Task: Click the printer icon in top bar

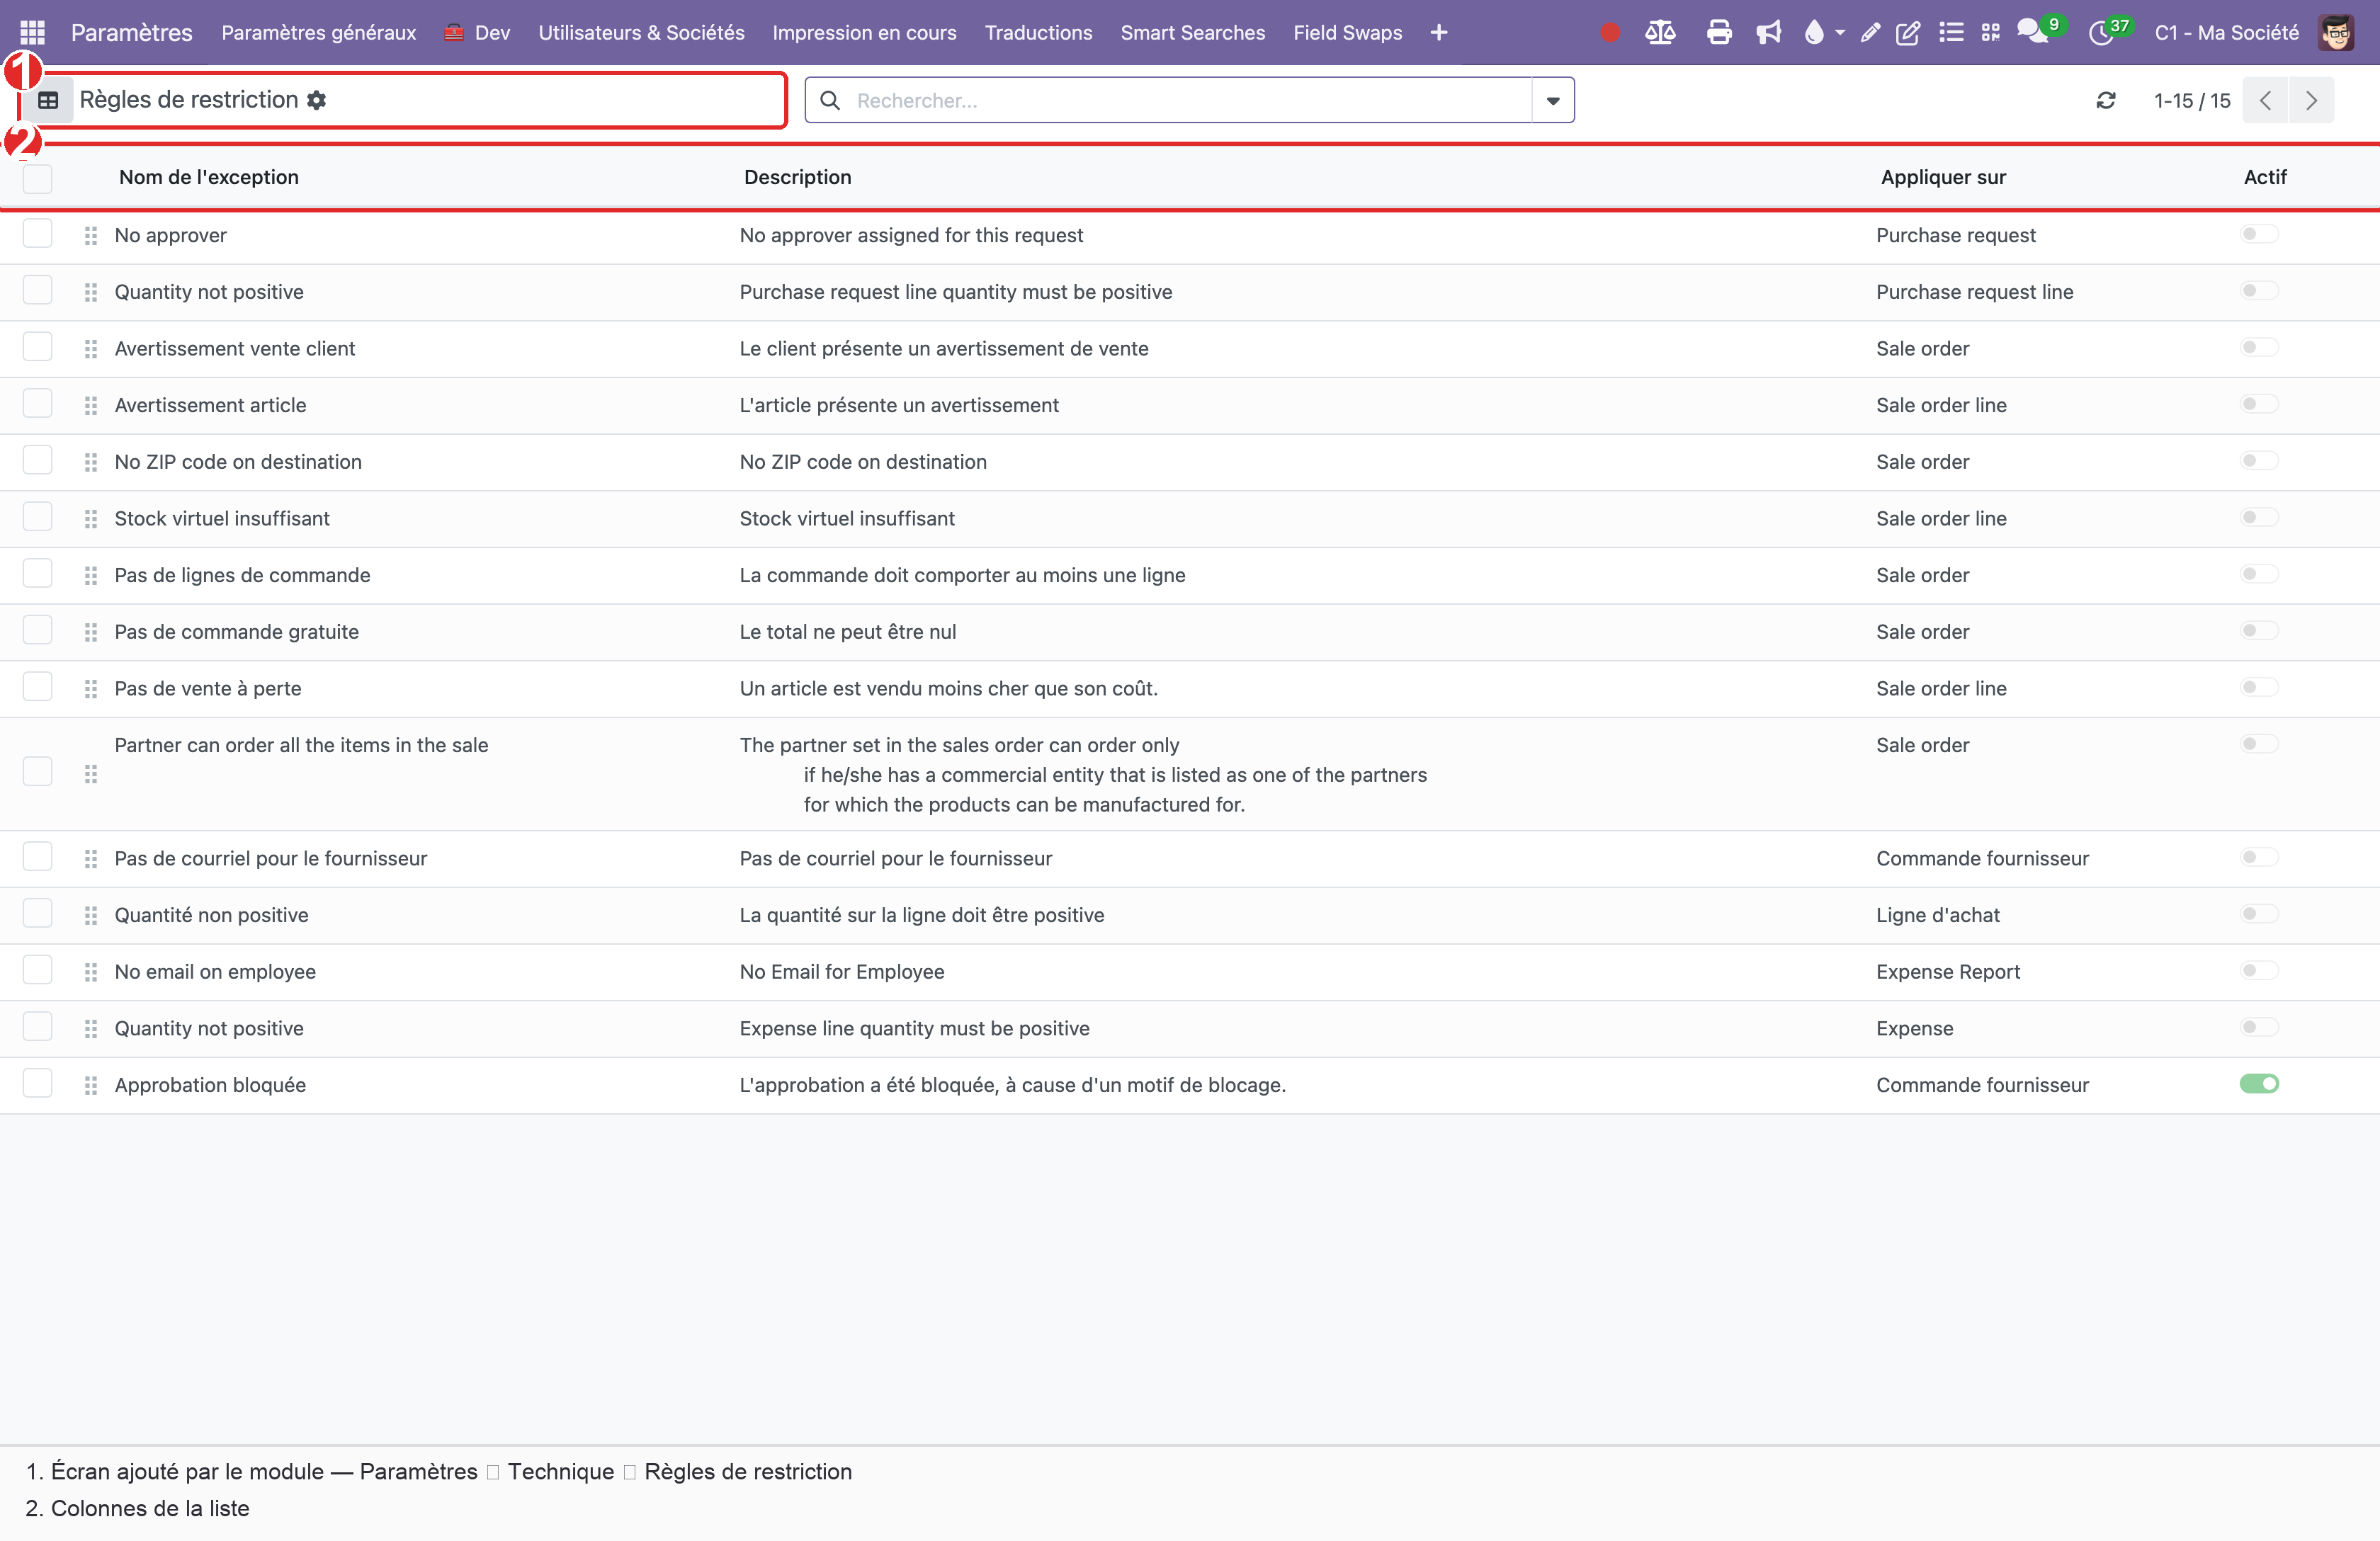Action: click(1719, 33)
